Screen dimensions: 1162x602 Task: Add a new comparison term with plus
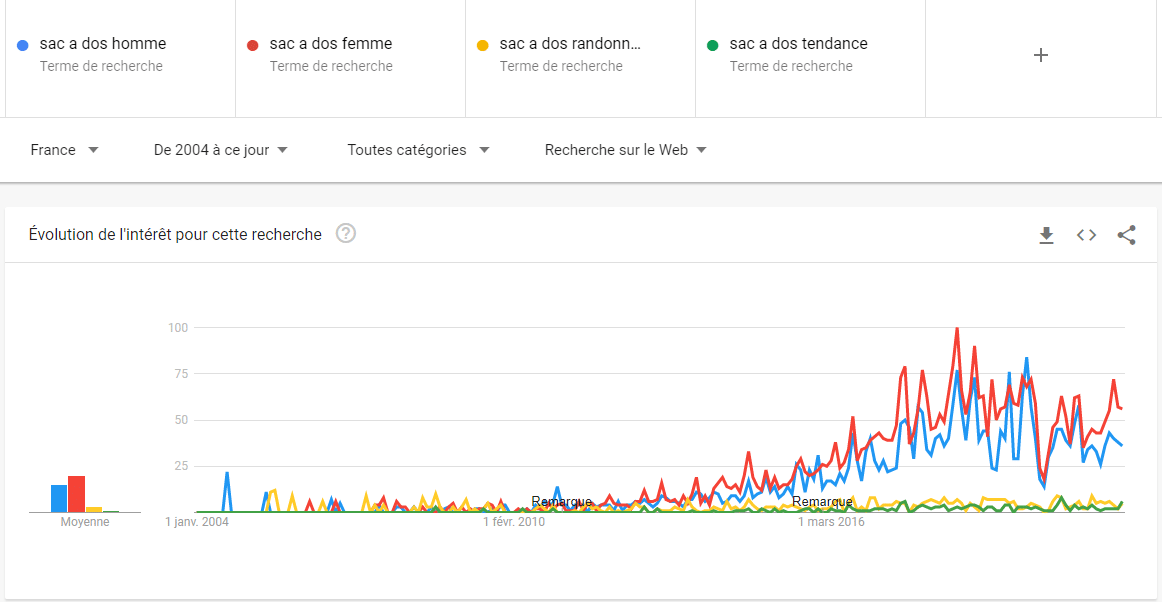pyautogui.click(x=1040, y=55)
